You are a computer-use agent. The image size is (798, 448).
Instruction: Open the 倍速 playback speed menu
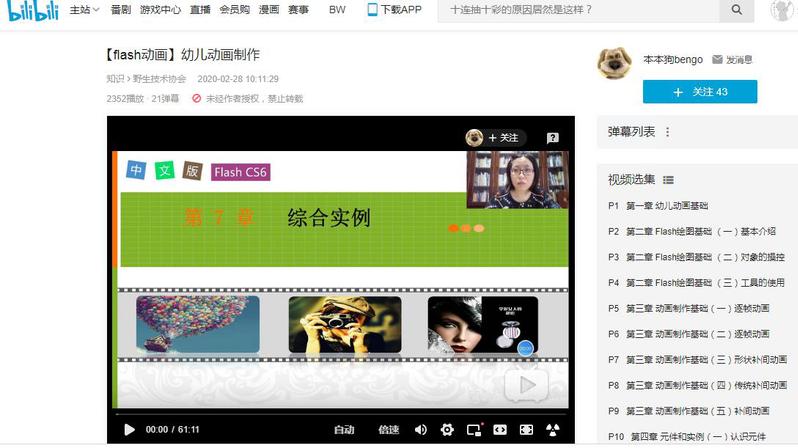pos(388,430)
